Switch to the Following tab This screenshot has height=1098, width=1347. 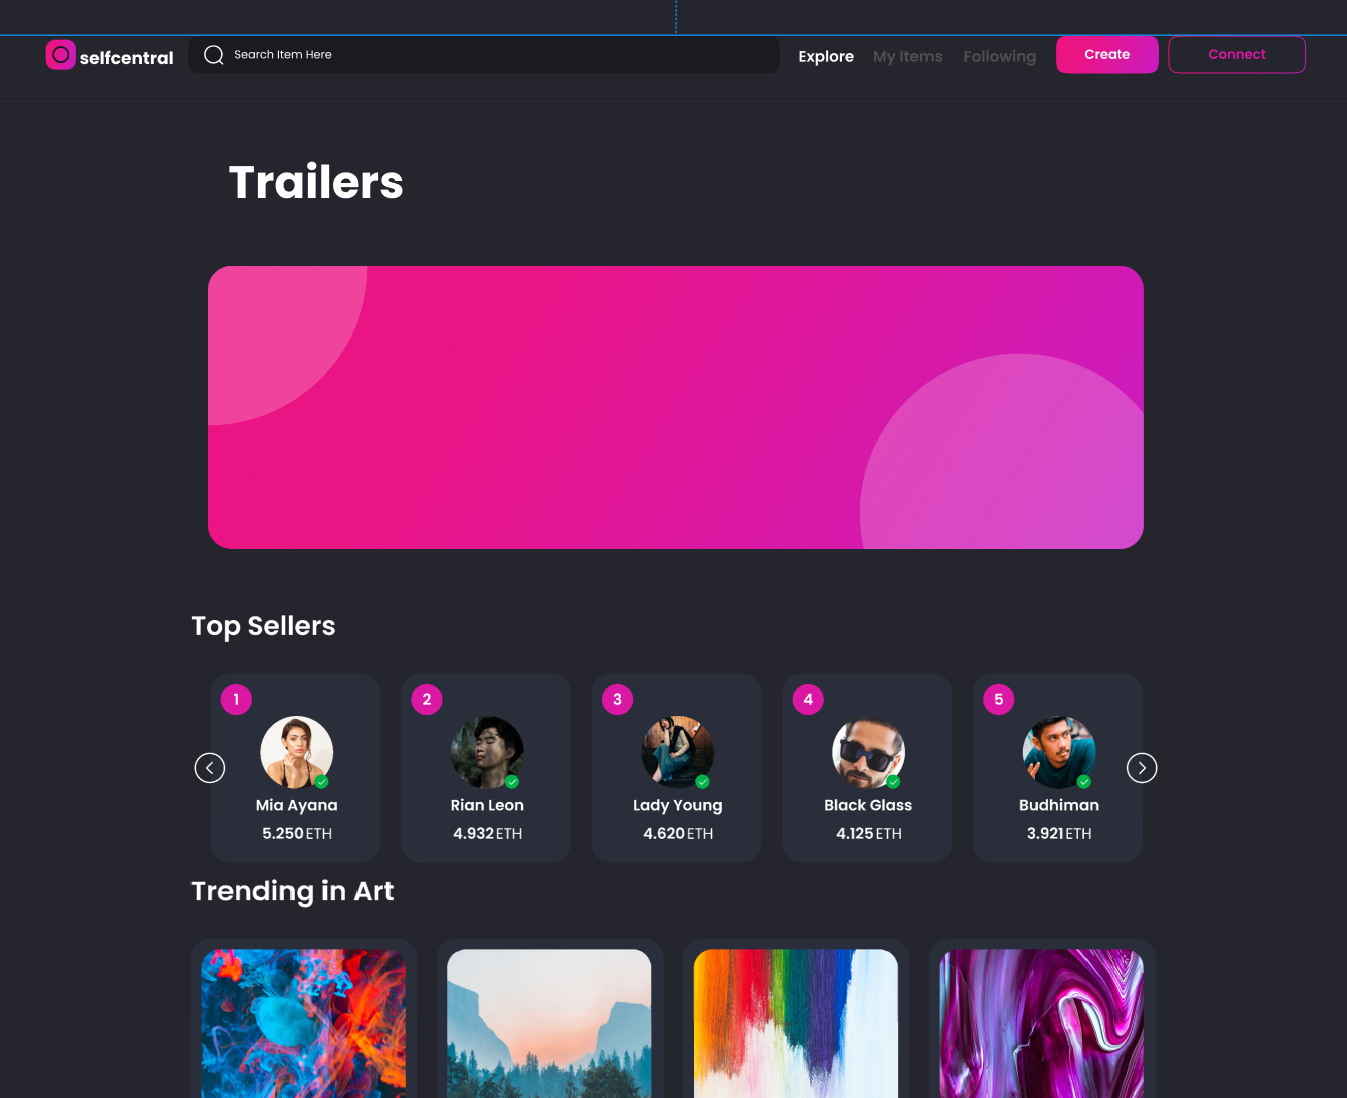click(999, 56)
